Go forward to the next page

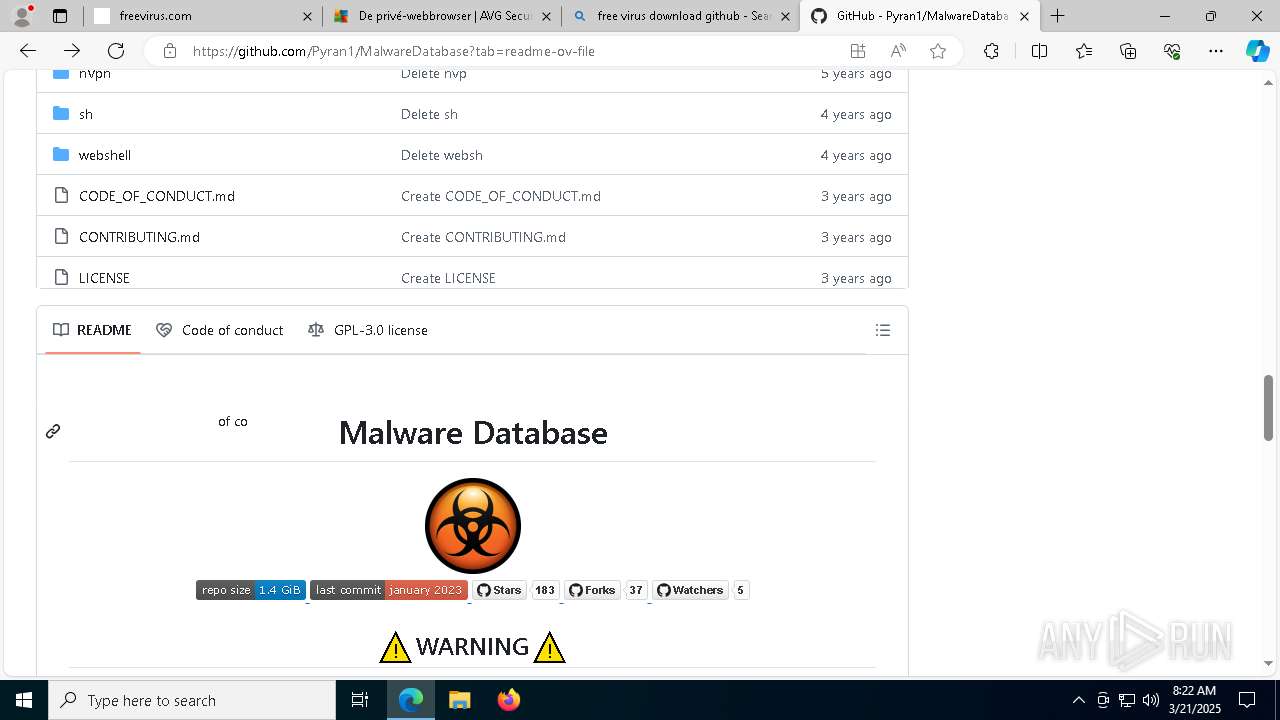[x=72, y=51]
